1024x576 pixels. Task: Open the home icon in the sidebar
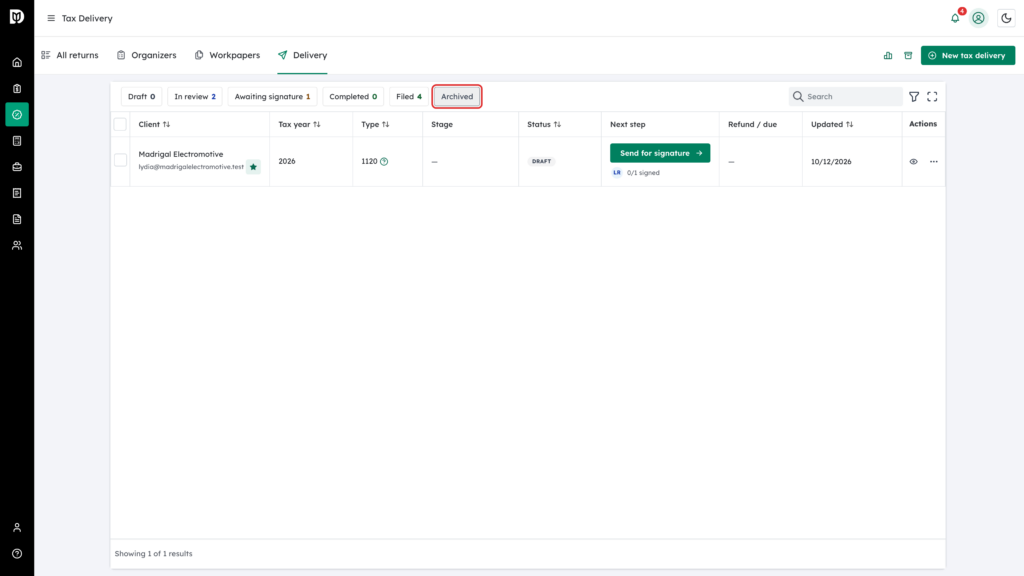(17, 63)
